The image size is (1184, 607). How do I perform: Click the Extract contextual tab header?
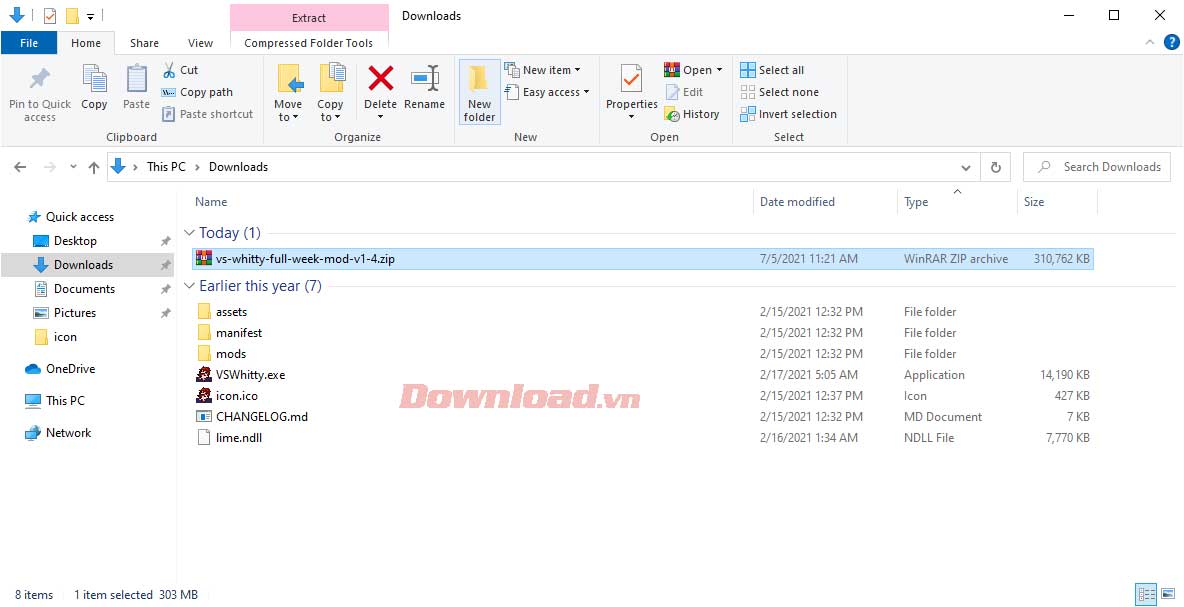(x=309, y=17)
